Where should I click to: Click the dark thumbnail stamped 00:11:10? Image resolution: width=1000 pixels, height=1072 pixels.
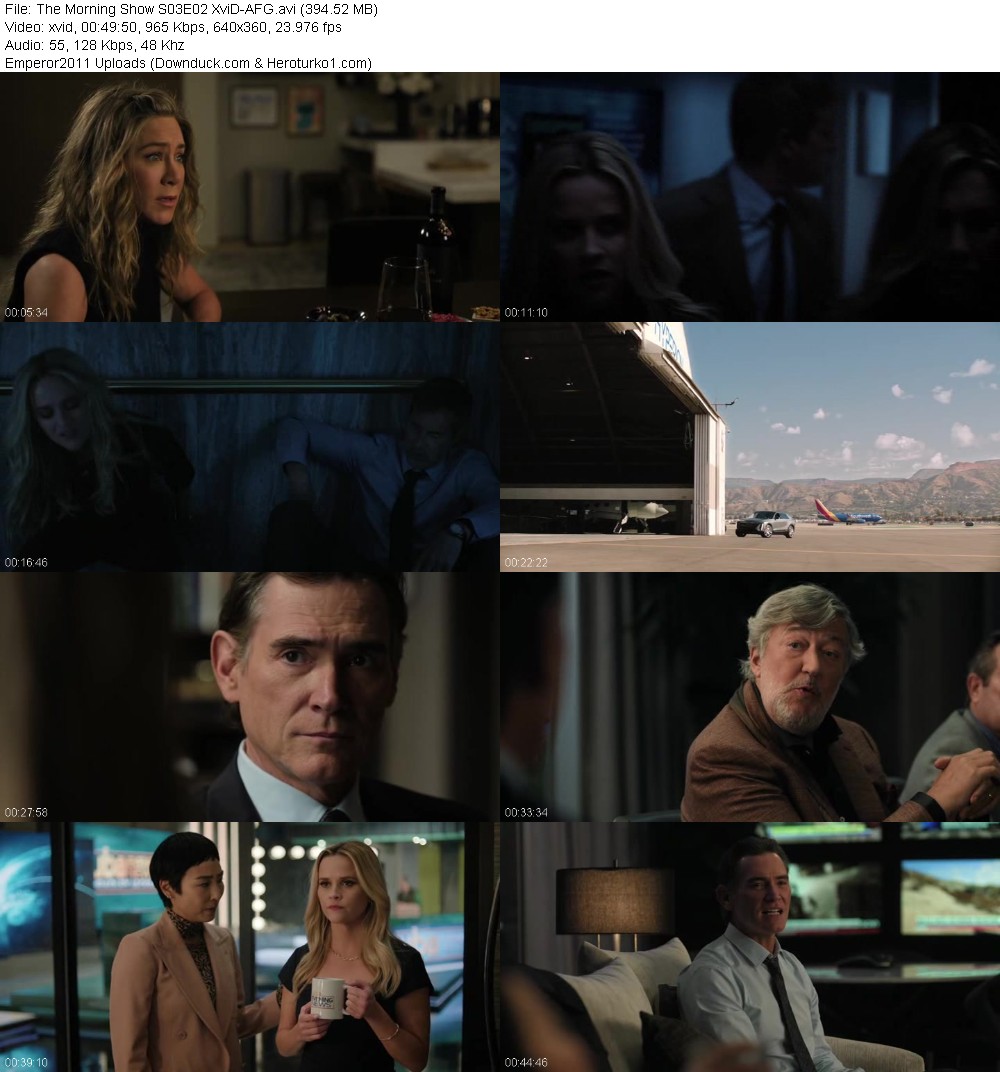[750, 197]
